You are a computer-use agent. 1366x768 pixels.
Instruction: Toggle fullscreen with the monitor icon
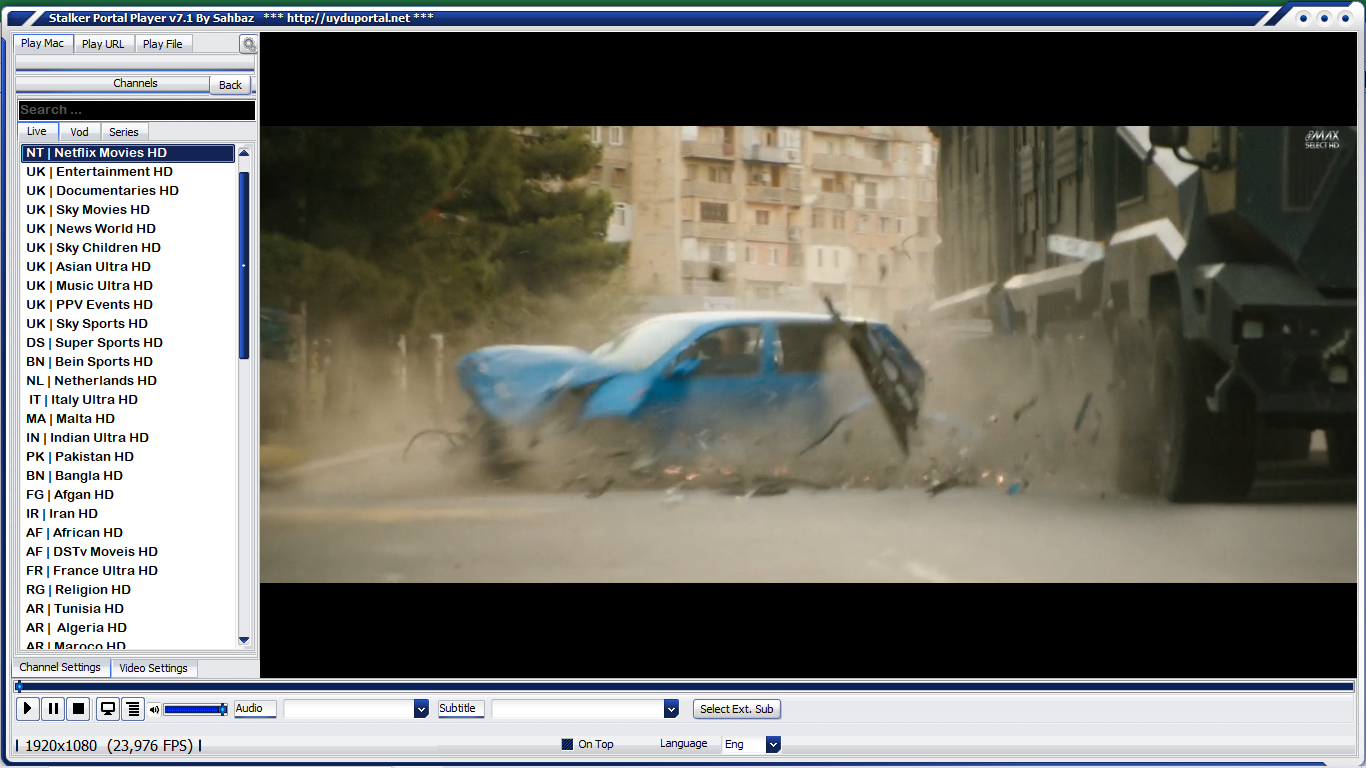pos(108,709)
